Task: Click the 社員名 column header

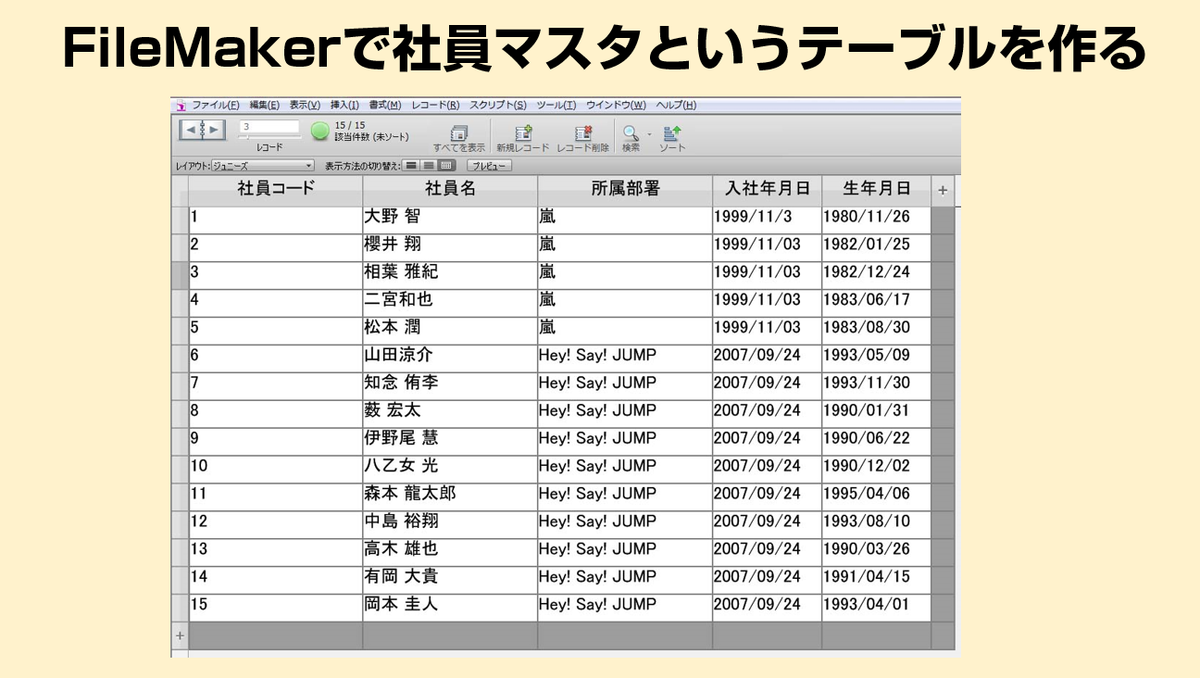Action: (450, 189)
